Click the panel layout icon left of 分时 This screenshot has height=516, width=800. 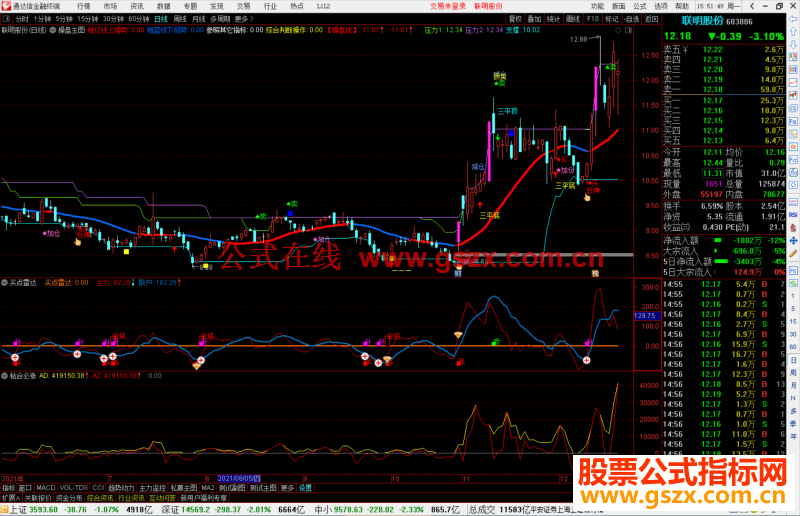[x=6, y=19]
